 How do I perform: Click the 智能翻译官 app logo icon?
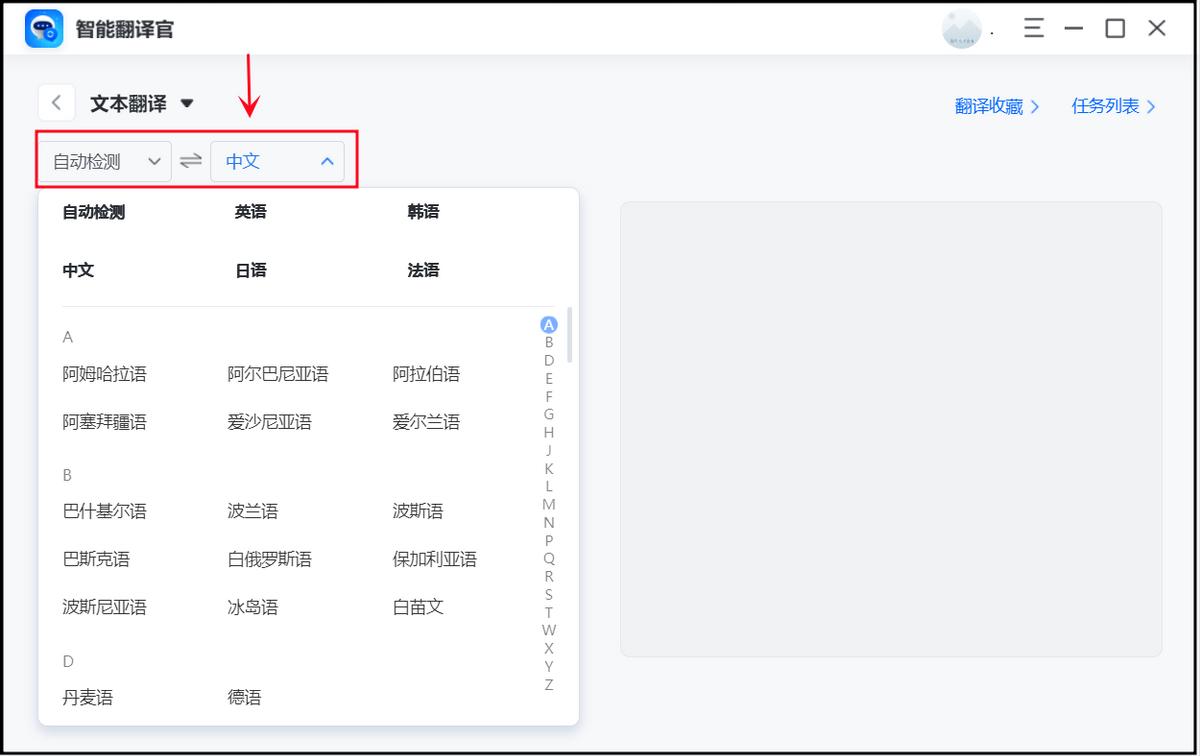pos(42,27)
